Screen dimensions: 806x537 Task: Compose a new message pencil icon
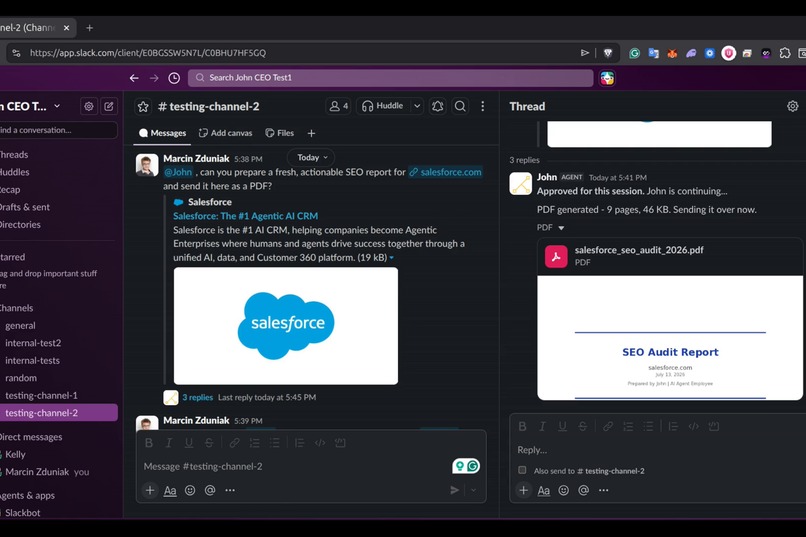[x=109, y=106]
